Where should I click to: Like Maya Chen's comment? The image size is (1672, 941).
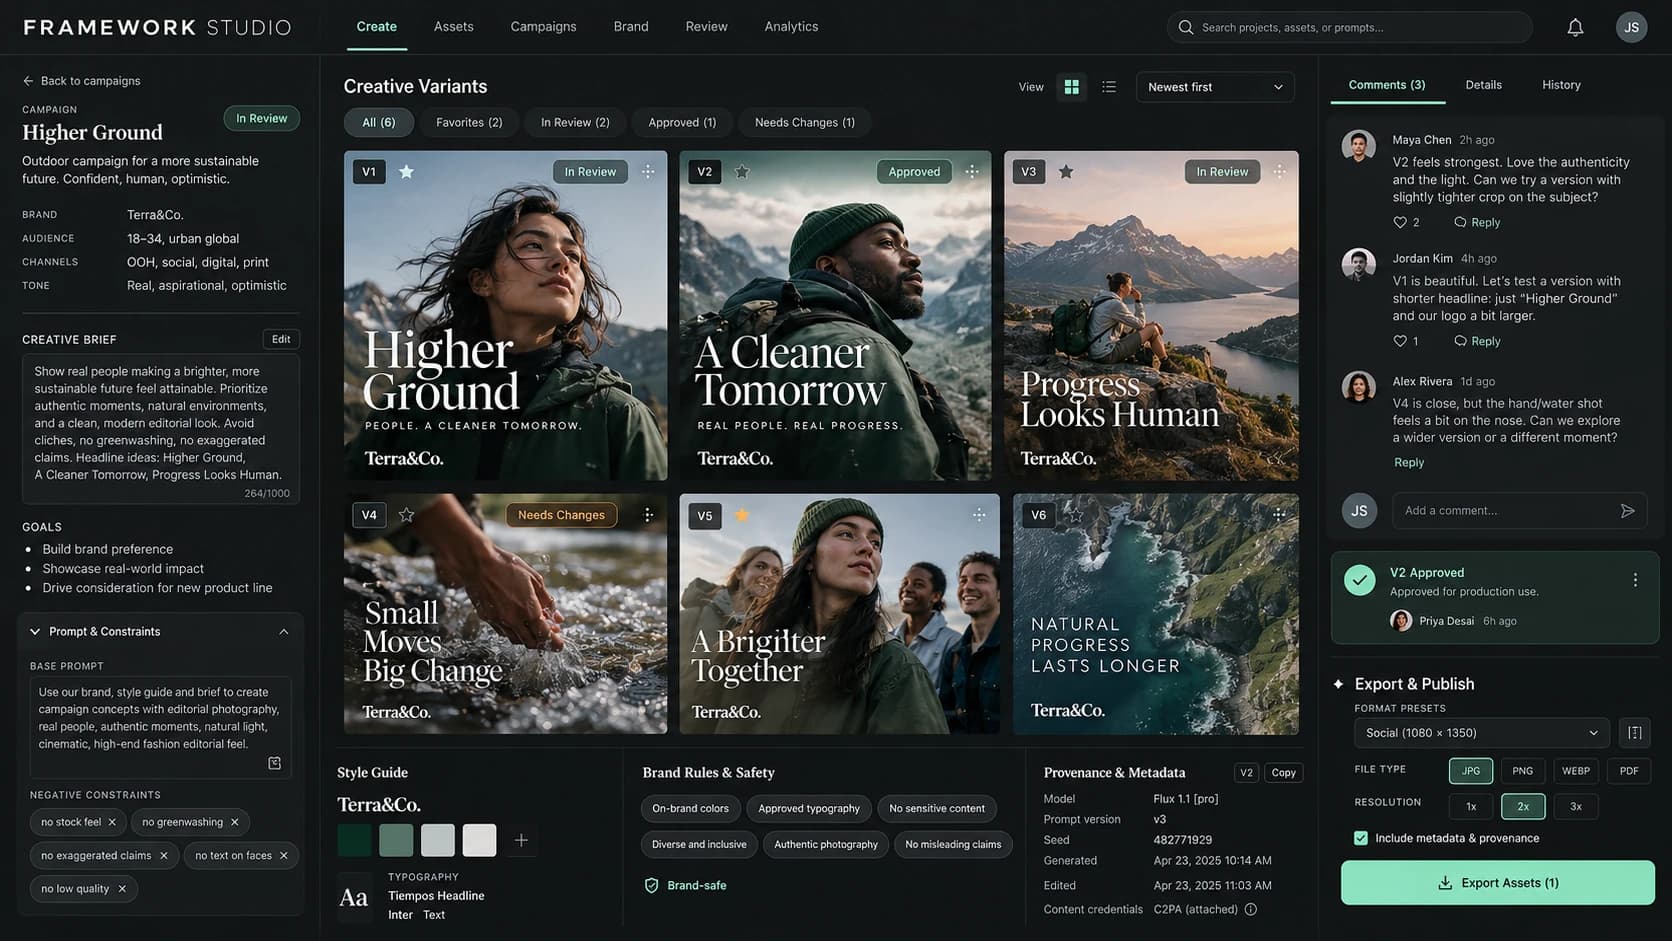click(x=1400, y=222)
